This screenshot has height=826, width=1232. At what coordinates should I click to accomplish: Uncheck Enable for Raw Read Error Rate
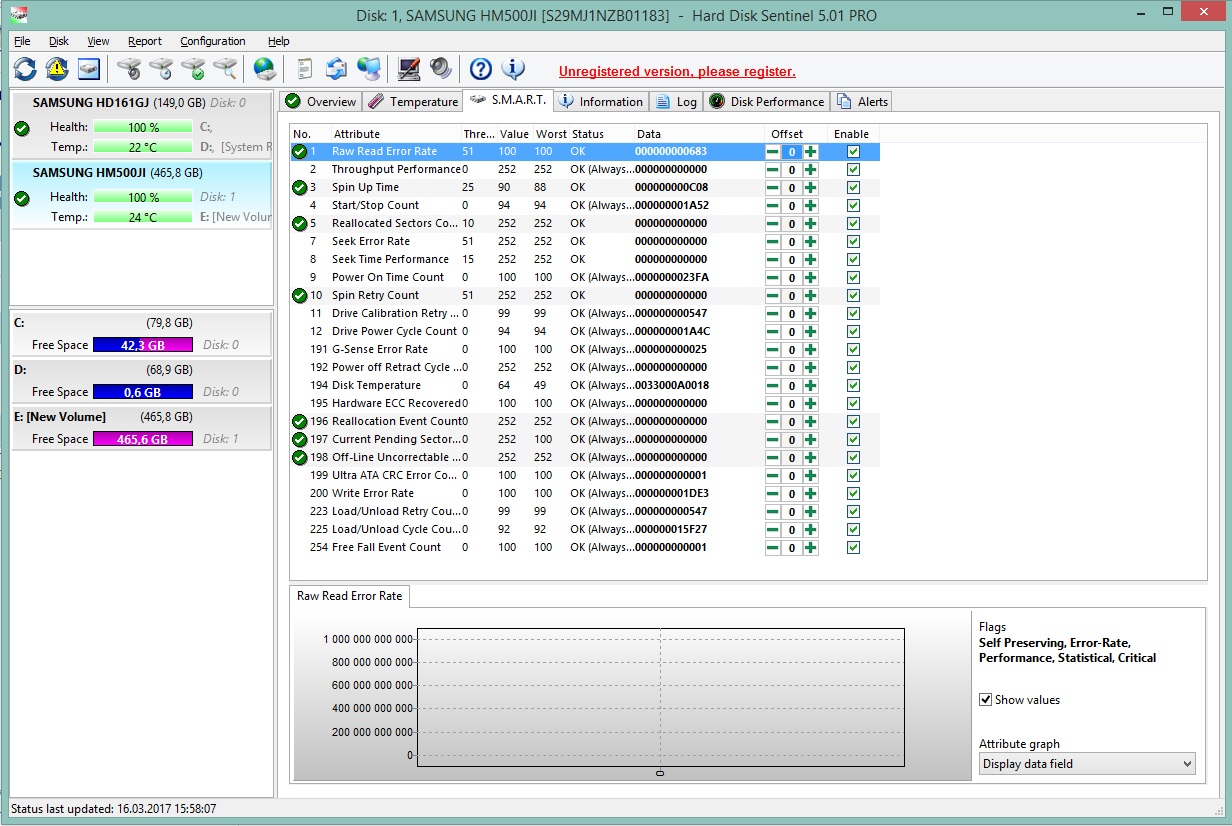pyautogui.click(x=853, y=152)
